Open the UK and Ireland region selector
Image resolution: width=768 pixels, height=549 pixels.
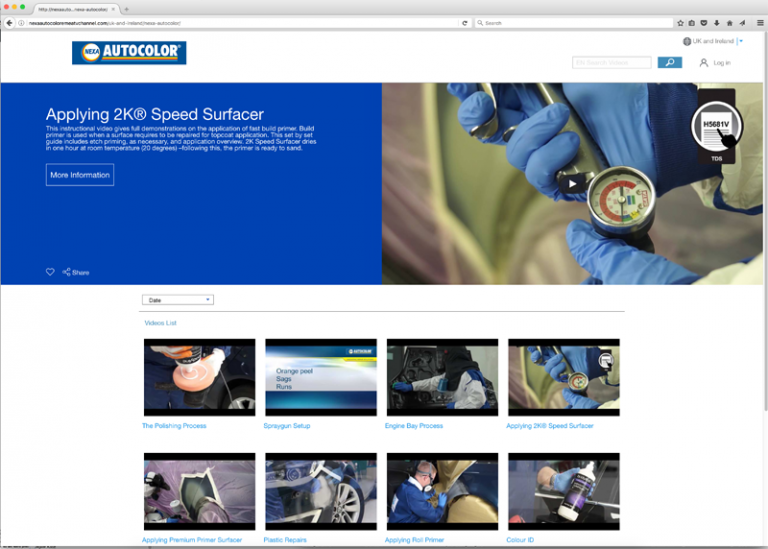point(712,41)
